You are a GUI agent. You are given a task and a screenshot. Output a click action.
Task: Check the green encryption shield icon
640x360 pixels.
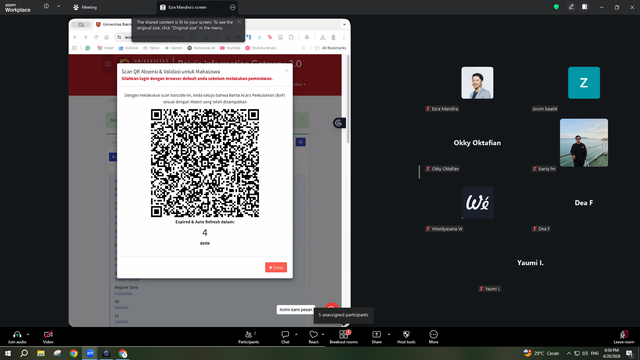[556, 7]
